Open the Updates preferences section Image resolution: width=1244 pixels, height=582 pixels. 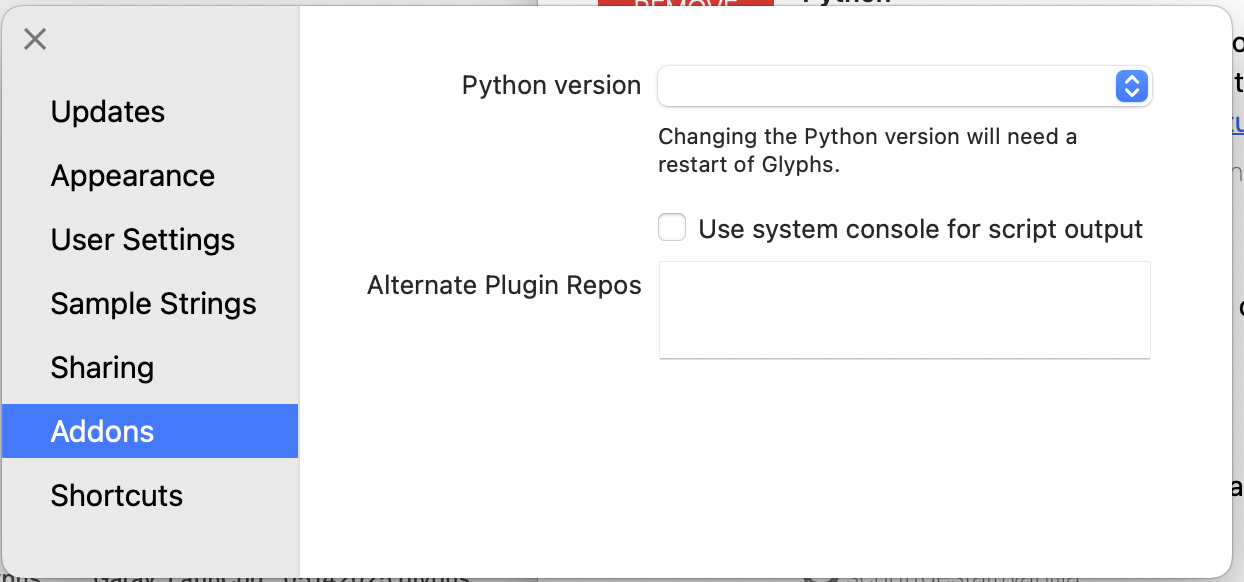[108, 112]
